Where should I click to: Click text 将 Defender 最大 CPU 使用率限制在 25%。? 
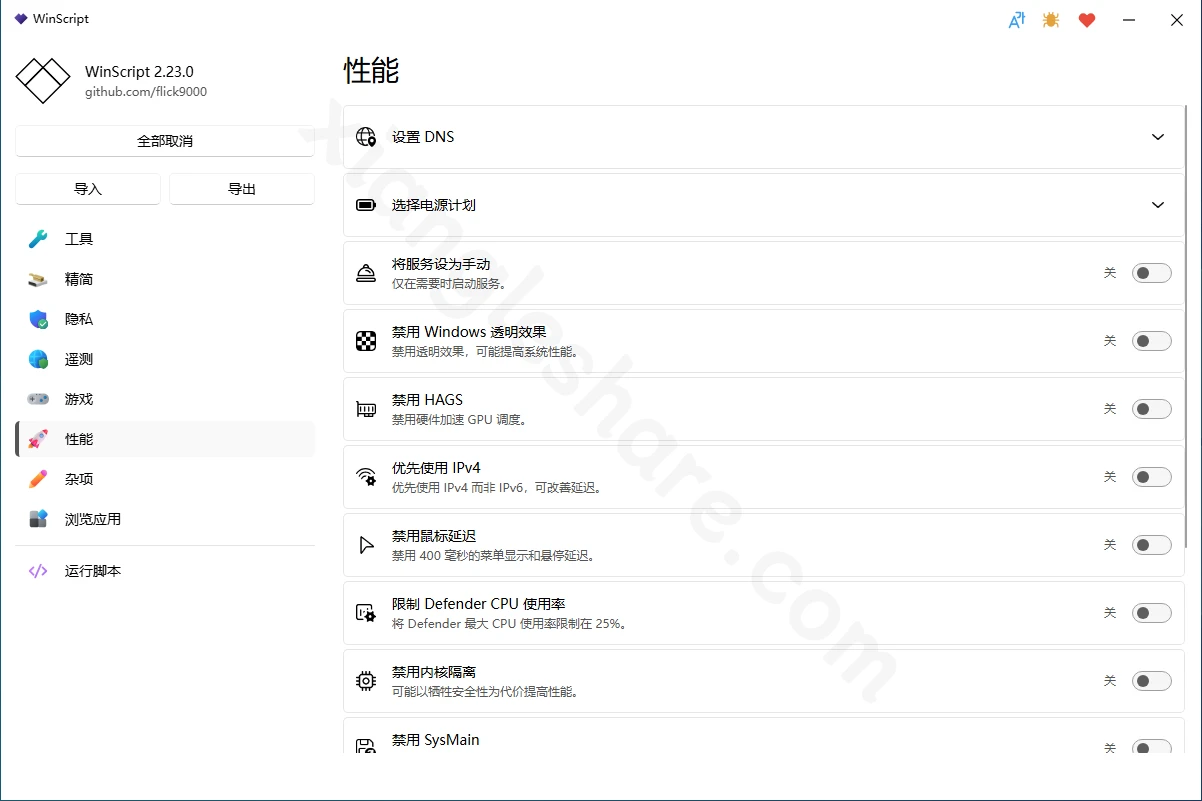tap(511, 624)
